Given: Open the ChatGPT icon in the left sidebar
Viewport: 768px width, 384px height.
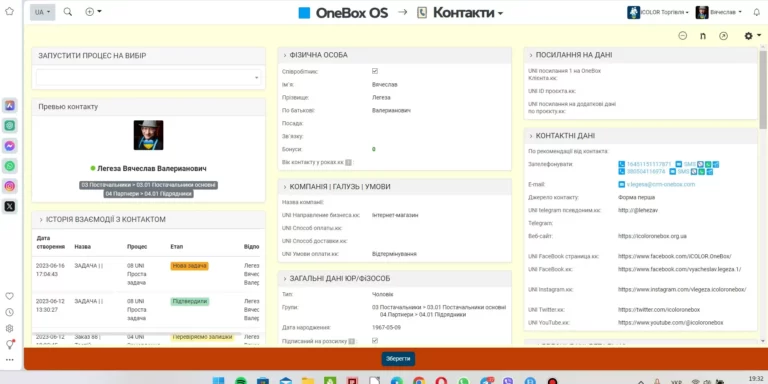Looking at the screenshot, I should coord(10,125).
